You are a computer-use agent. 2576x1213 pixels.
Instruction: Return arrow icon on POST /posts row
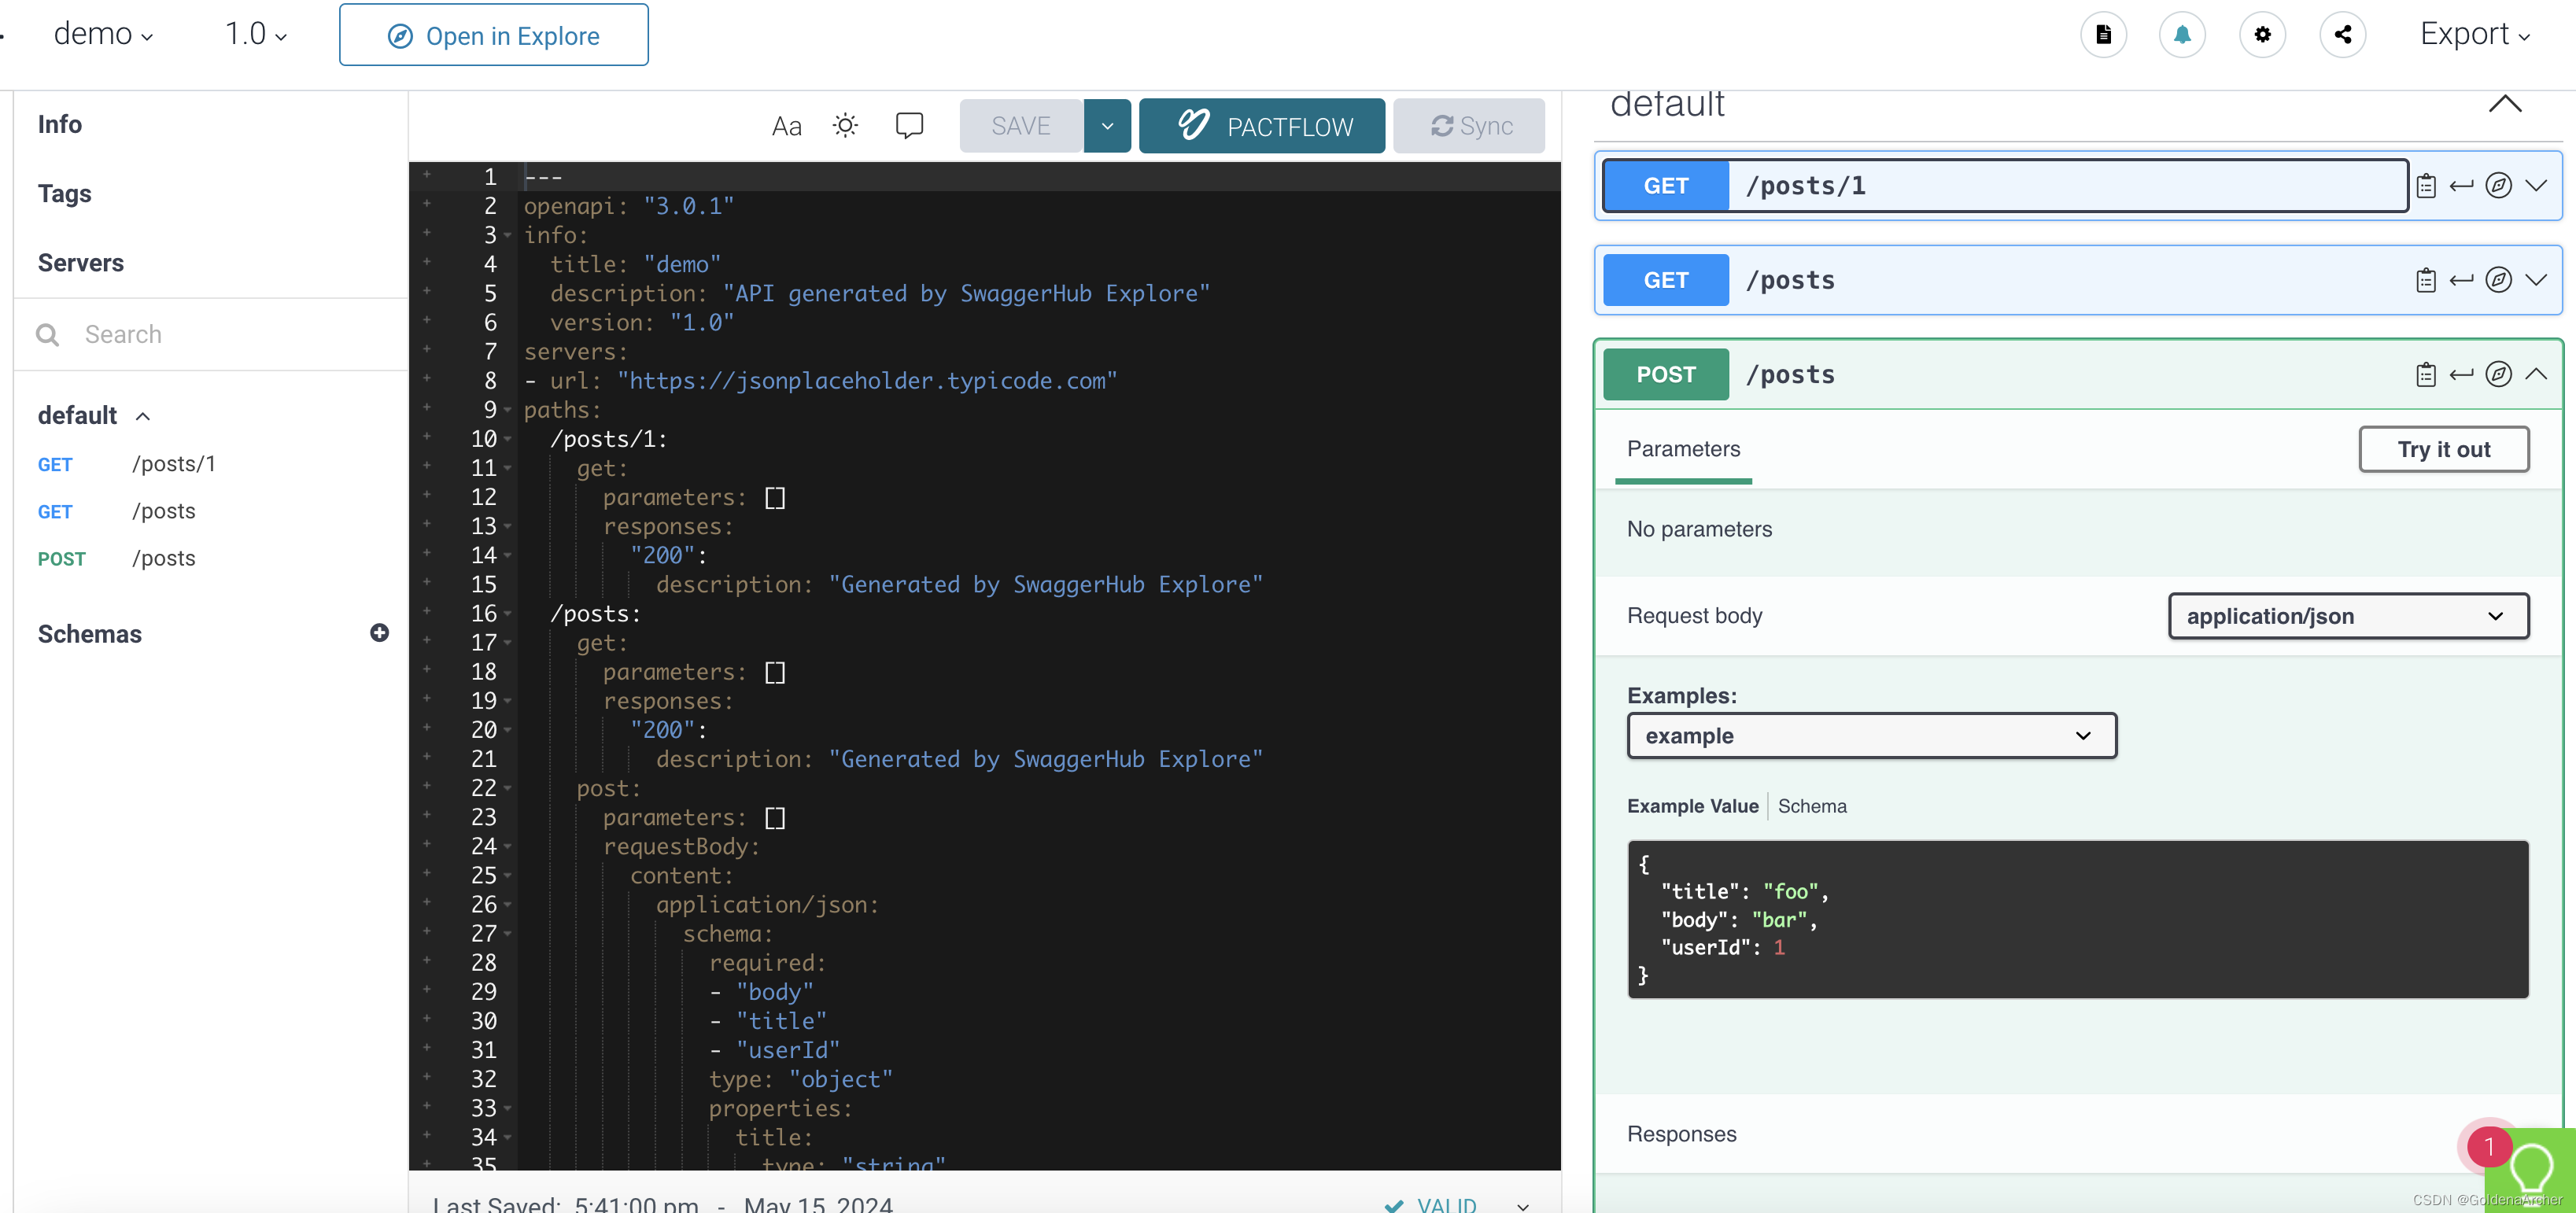pyautogui.click(x=2461, y=374)
